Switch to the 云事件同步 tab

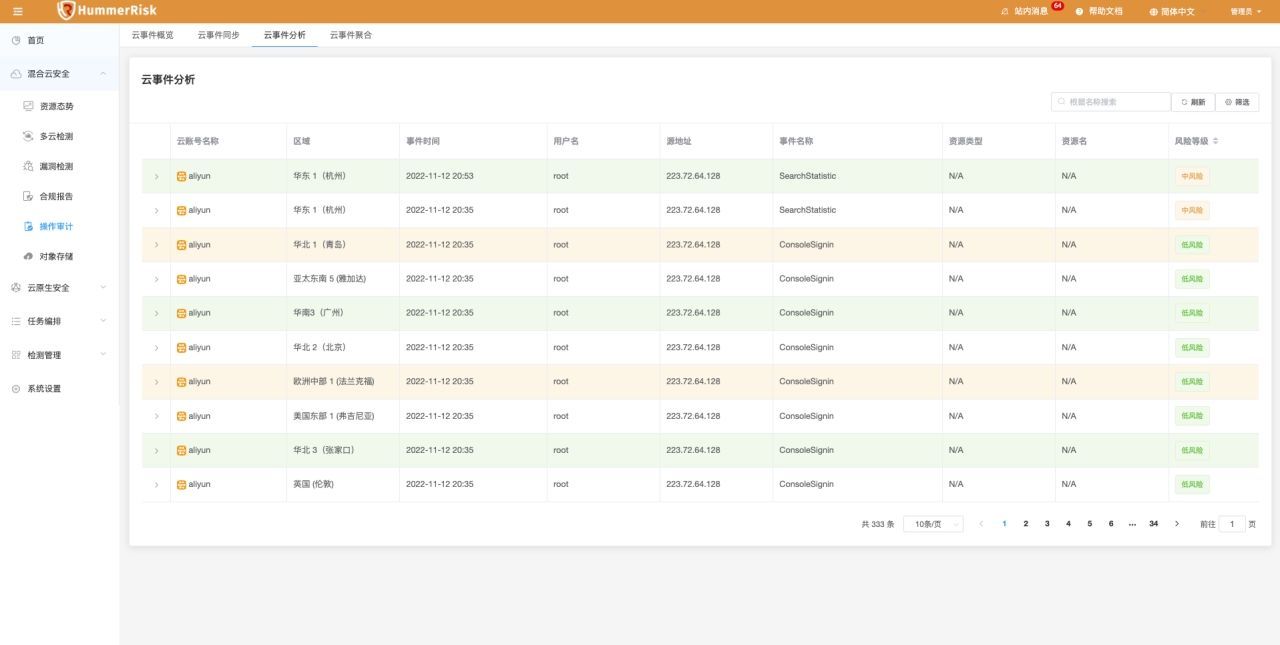pyautogui.click(x=218, y=35)
